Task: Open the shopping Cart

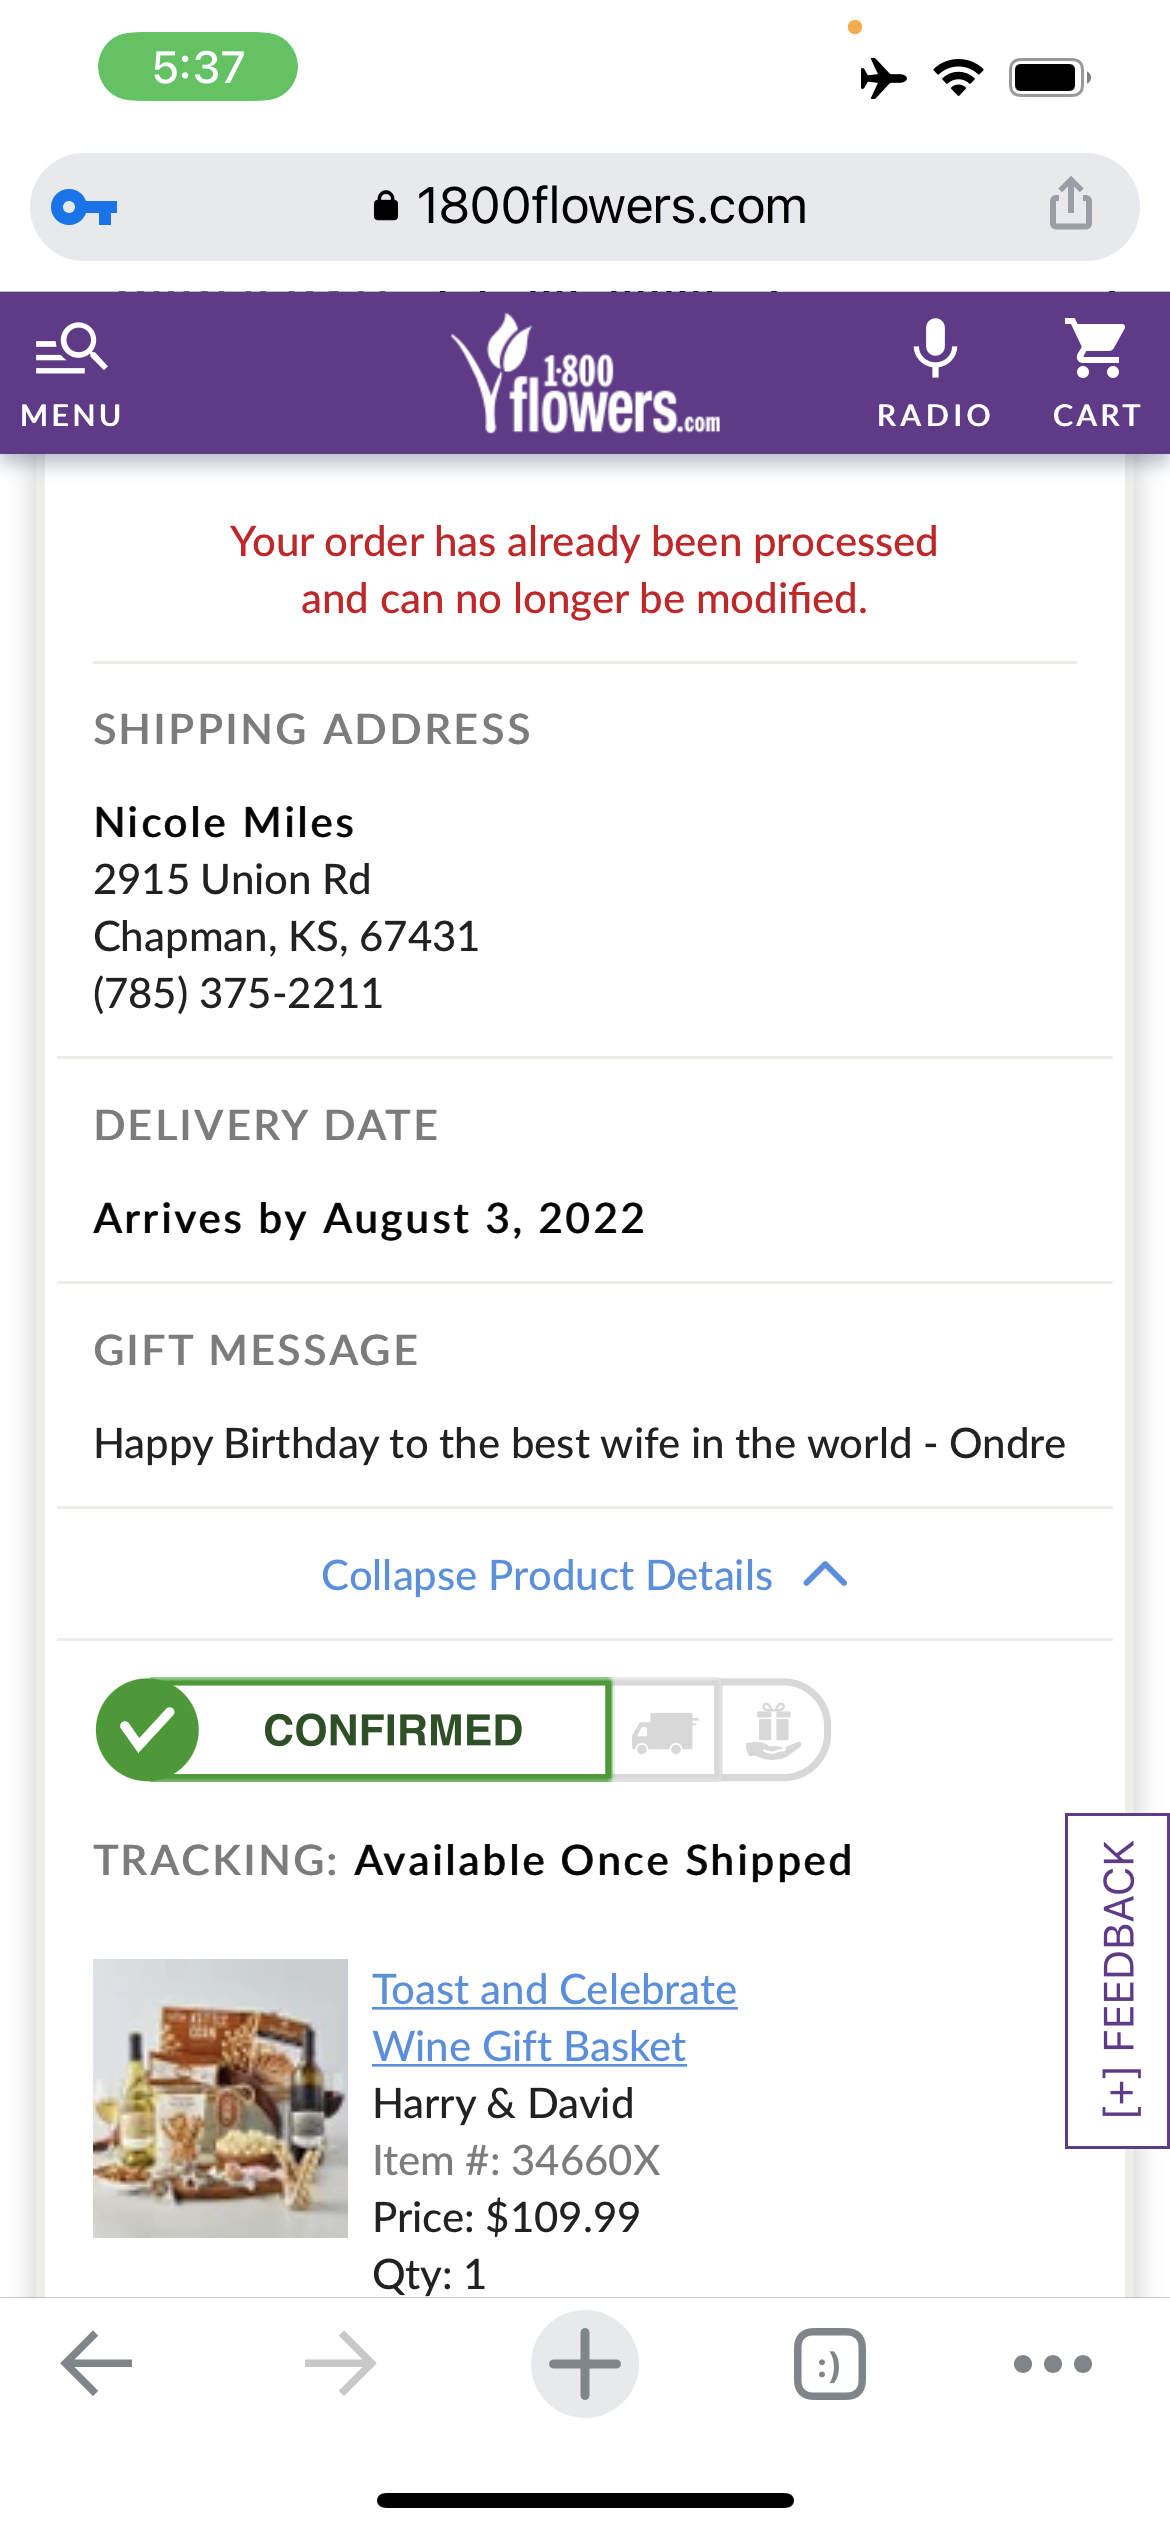Action: [1096, 372]
